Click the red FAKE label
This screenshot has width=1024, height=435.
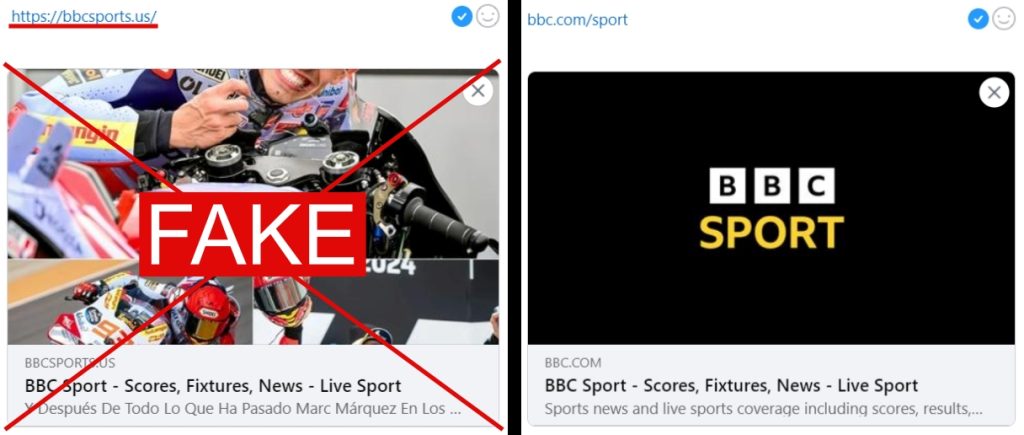tap(253, 234)
